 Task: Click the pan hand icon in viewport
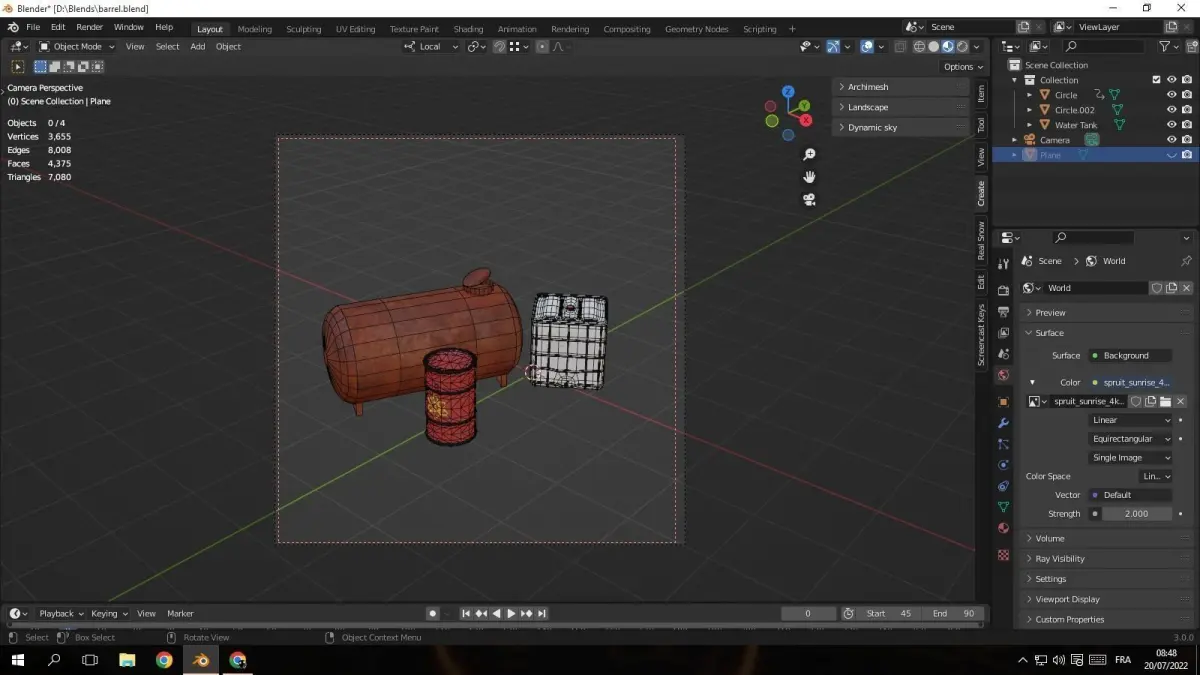click(809, 177)
